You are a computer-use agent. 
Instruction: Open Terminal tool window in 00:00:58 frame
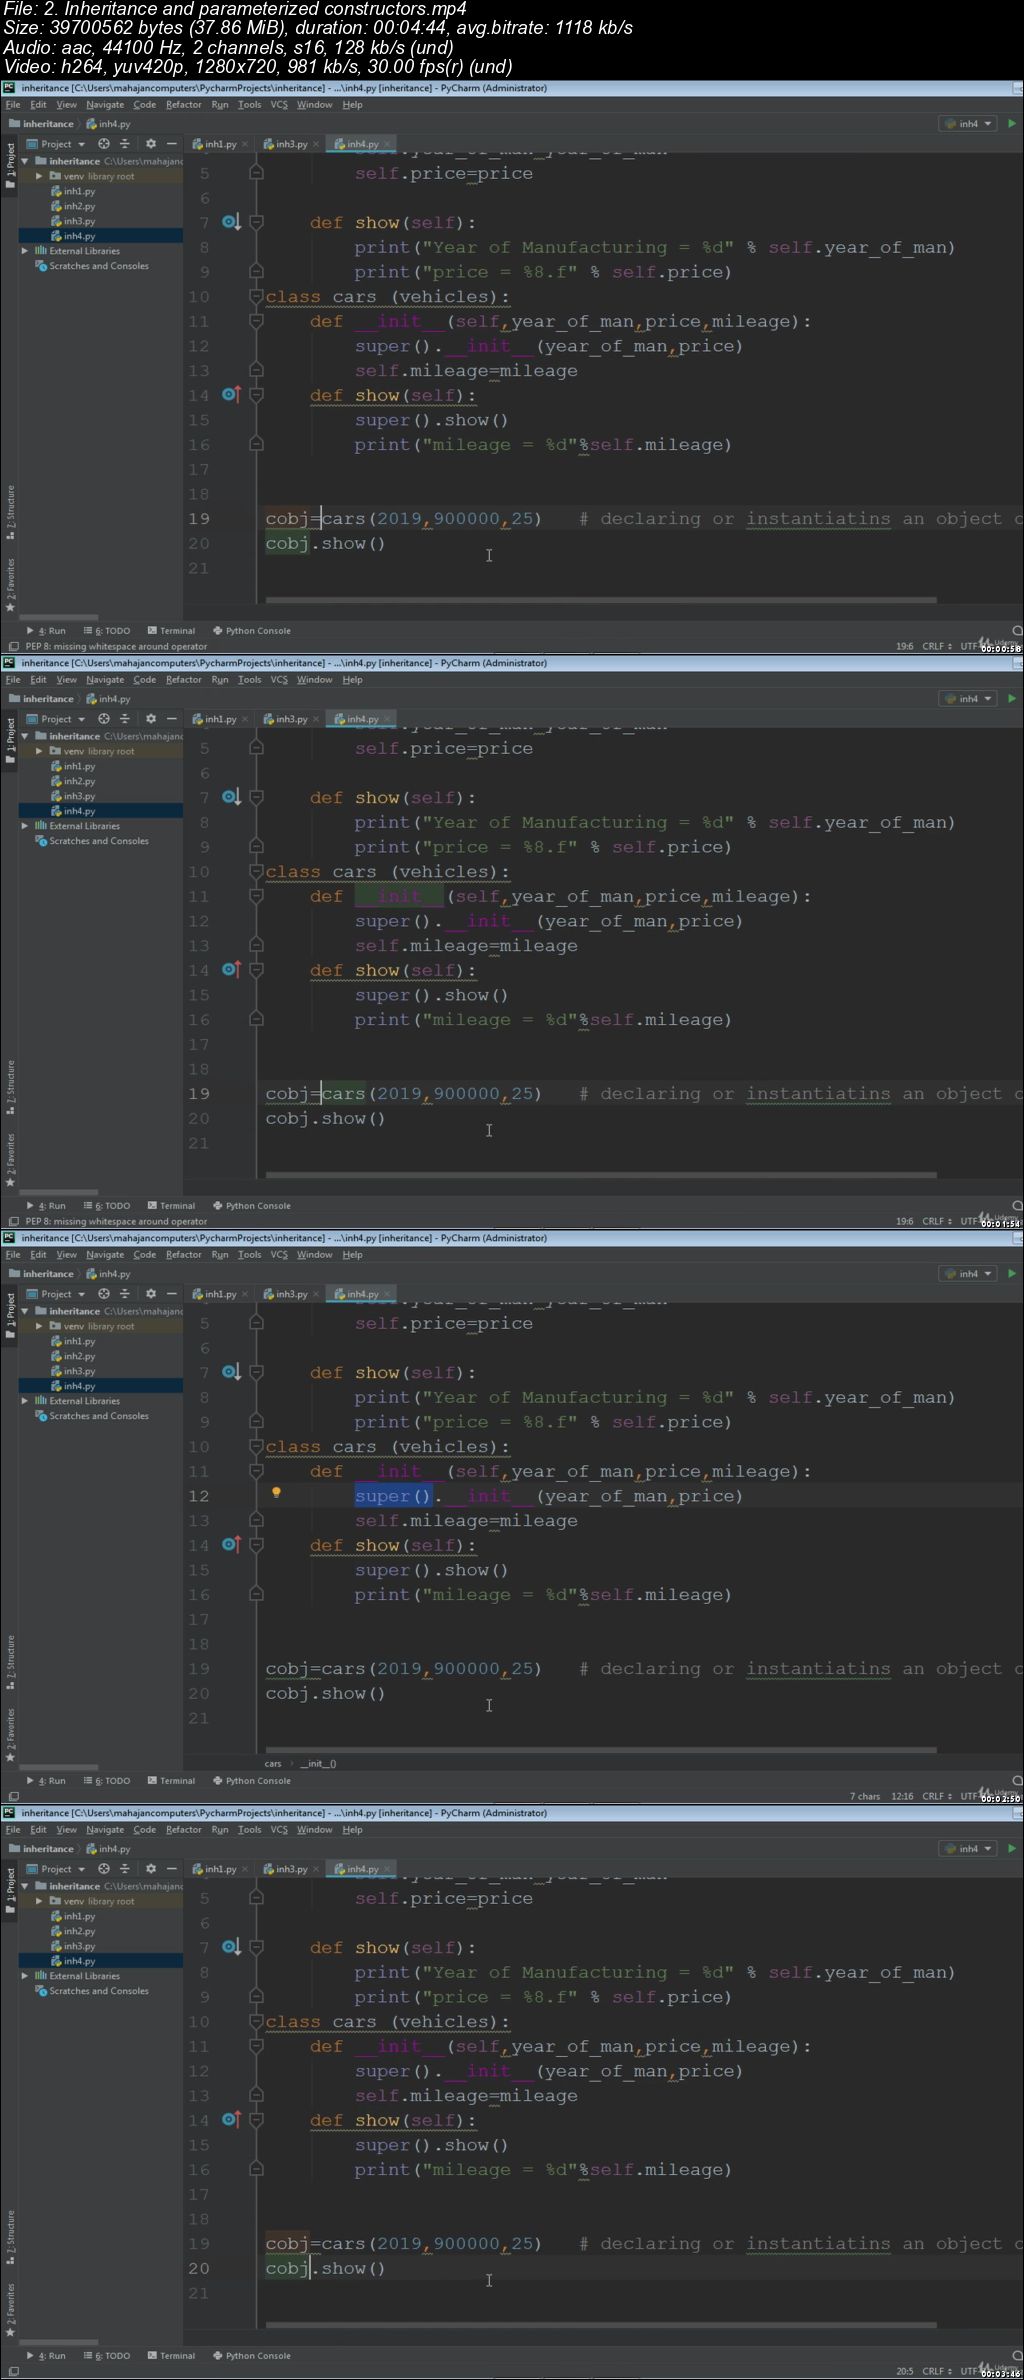[x=171, y=631]
